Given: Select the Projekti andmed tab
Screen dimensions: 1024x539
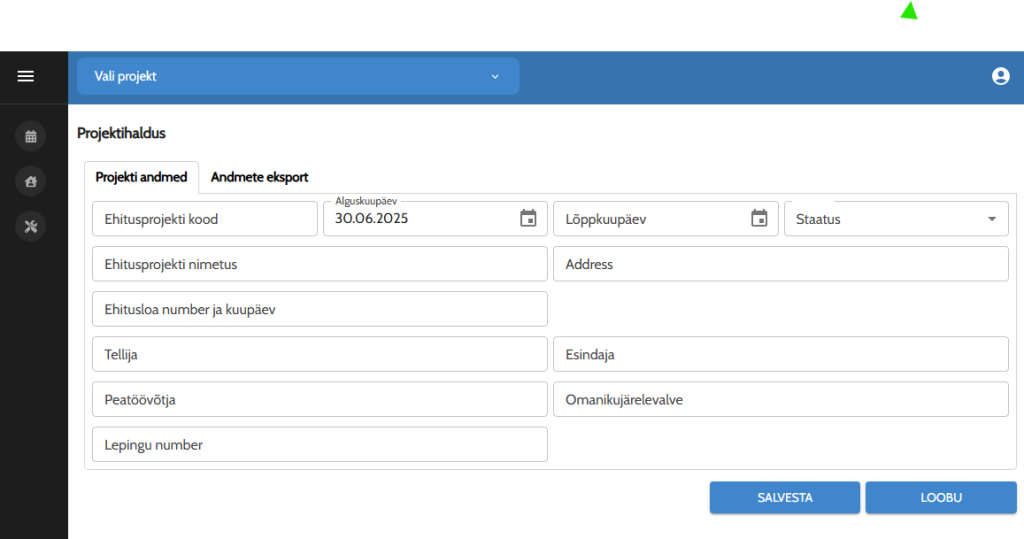Looking at the screenshot, I should click(x=141, y=177).
